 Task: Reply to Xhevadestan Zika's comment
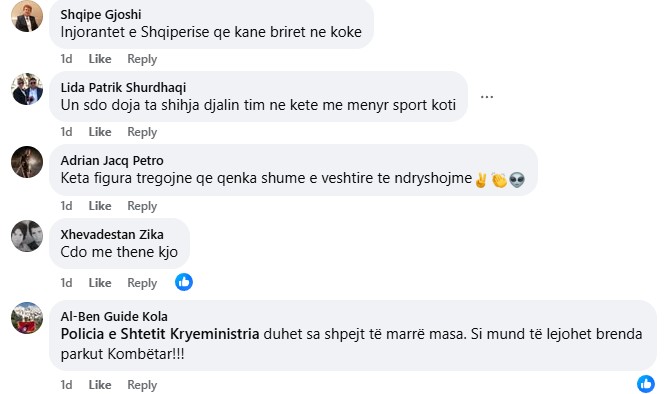(x=142, y=283)
